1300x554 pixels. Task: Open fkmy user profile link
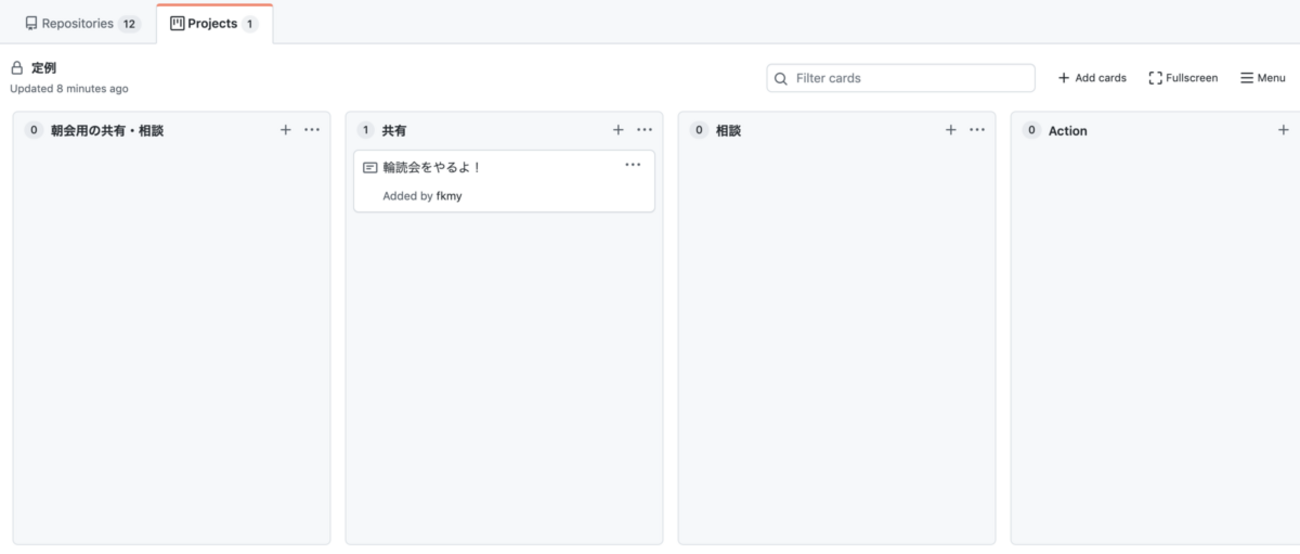[449, 196]
